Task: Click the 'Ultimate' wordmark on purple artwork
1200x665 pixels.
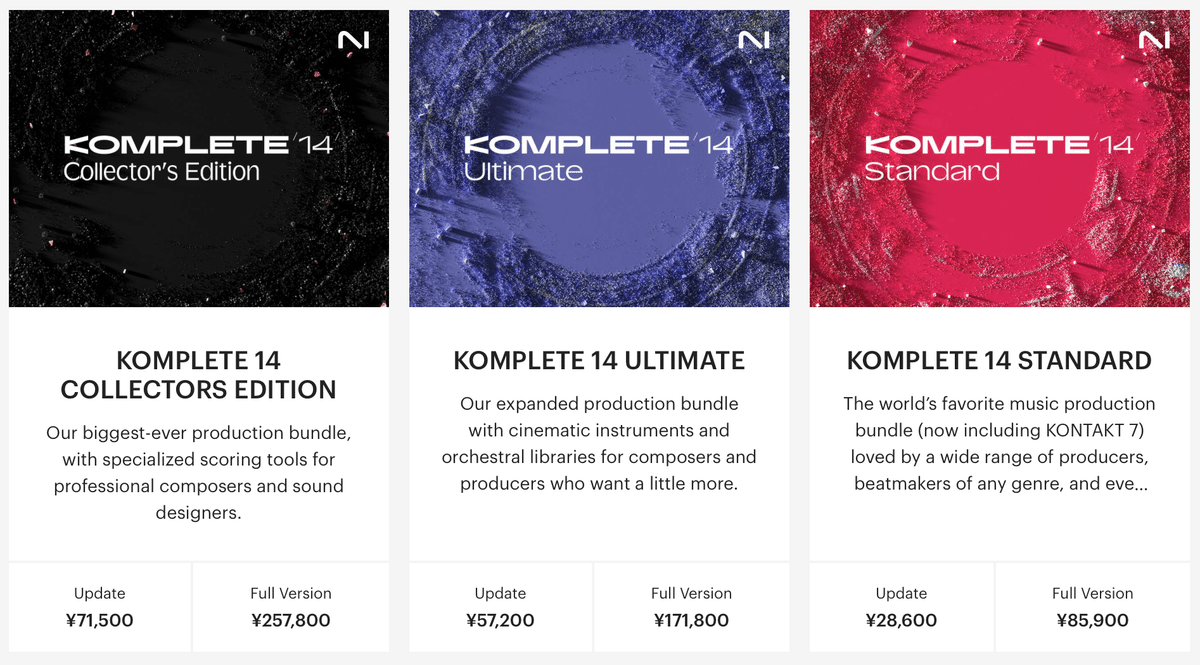Action: (x=523, y=171)
